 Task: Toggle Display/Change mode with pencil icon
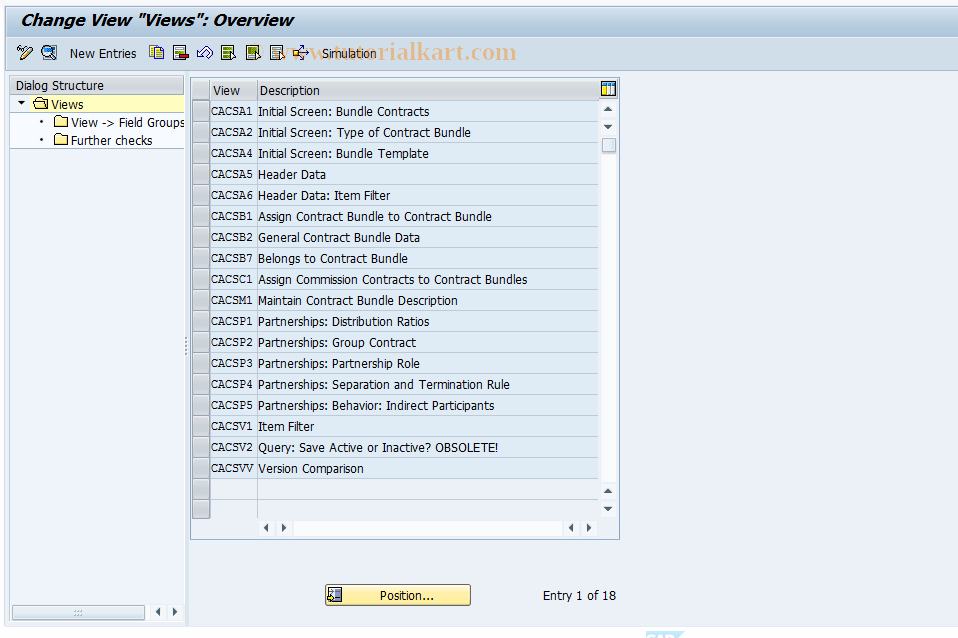click(24, 53)
